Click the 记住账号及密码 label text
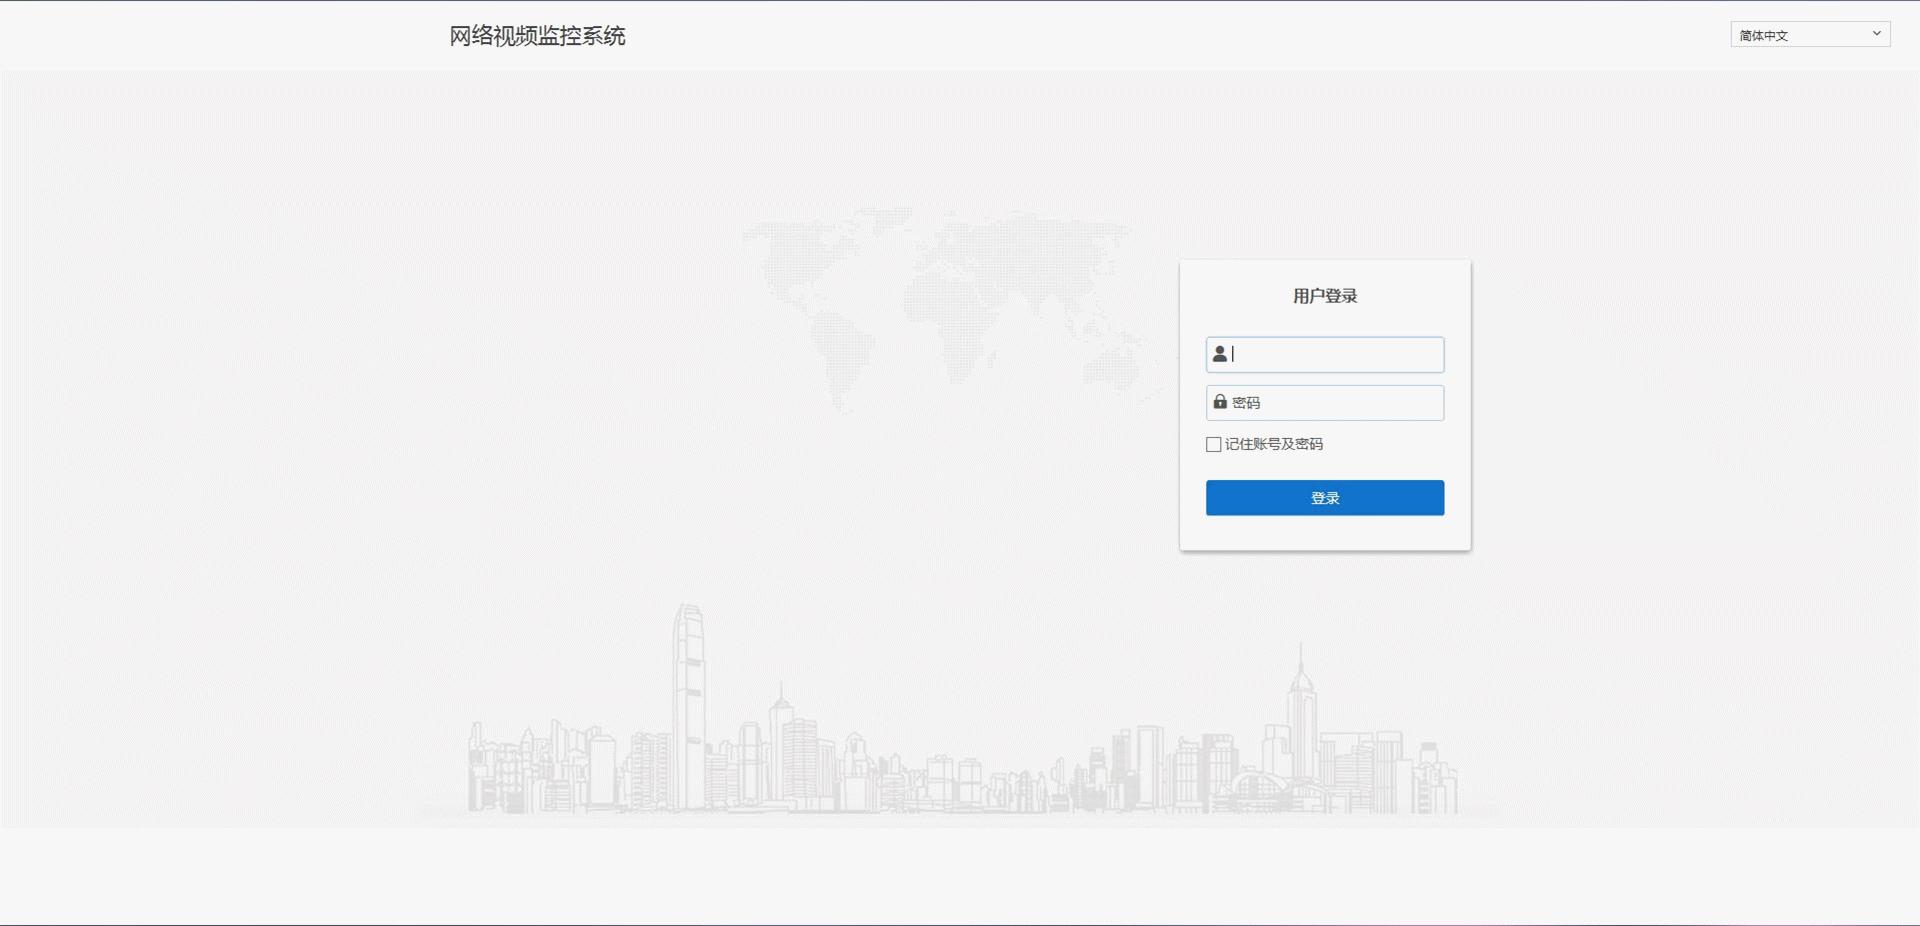Image resolution: width=1920 pixels, height=926 pixels. (1274, 444)
